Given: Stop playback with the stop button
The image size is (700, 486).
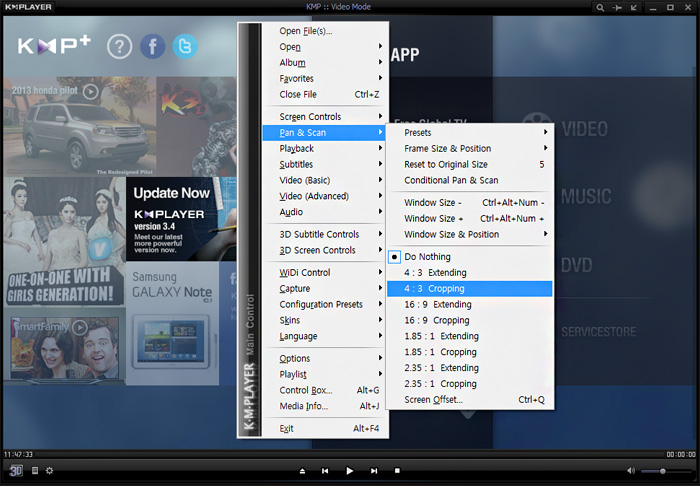Looking at the screenshot, I should pyautogui.click(x=397, y=470).
